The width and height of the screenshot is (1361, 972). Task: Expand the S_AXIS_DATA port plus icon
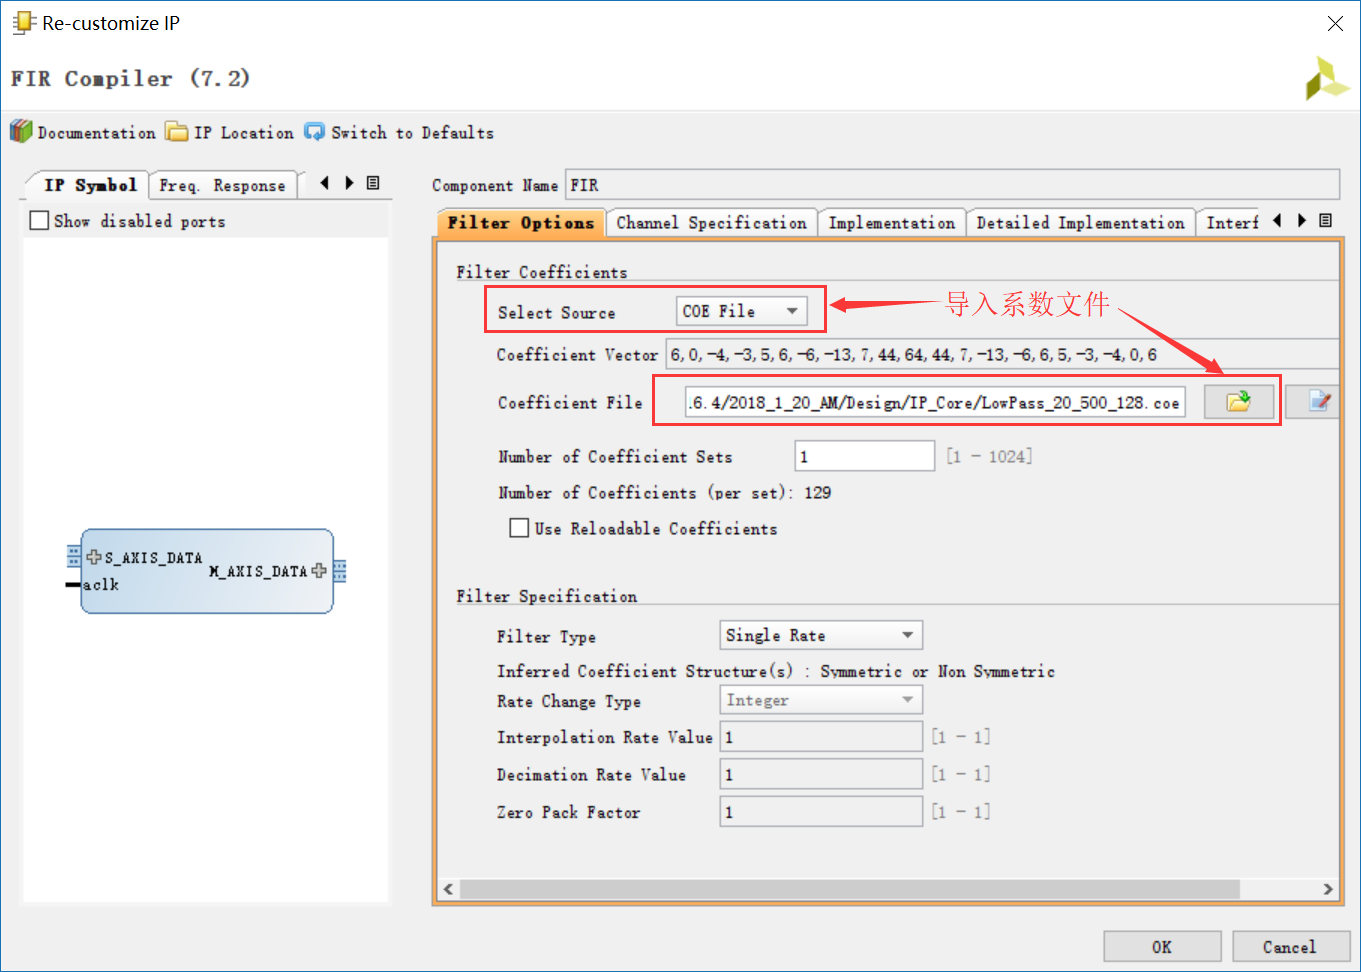point(93,557)
